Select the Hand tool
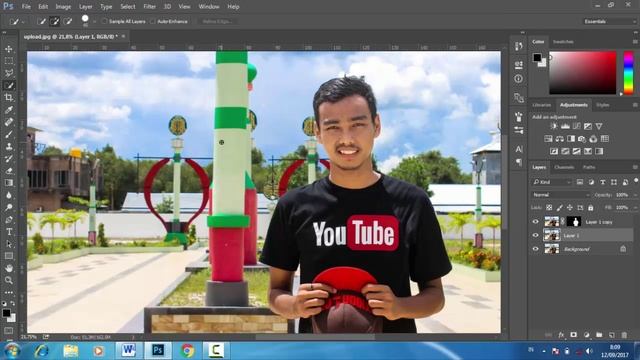This screenshot has height=360, width=640. coord(9,268)
